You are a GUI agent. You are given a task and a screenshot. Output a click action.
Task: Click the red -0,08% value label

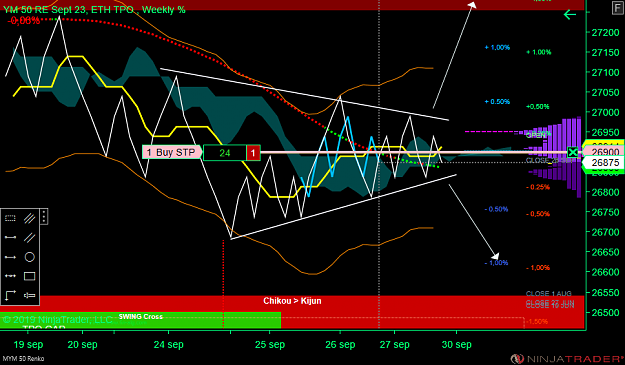coord(24,20)
